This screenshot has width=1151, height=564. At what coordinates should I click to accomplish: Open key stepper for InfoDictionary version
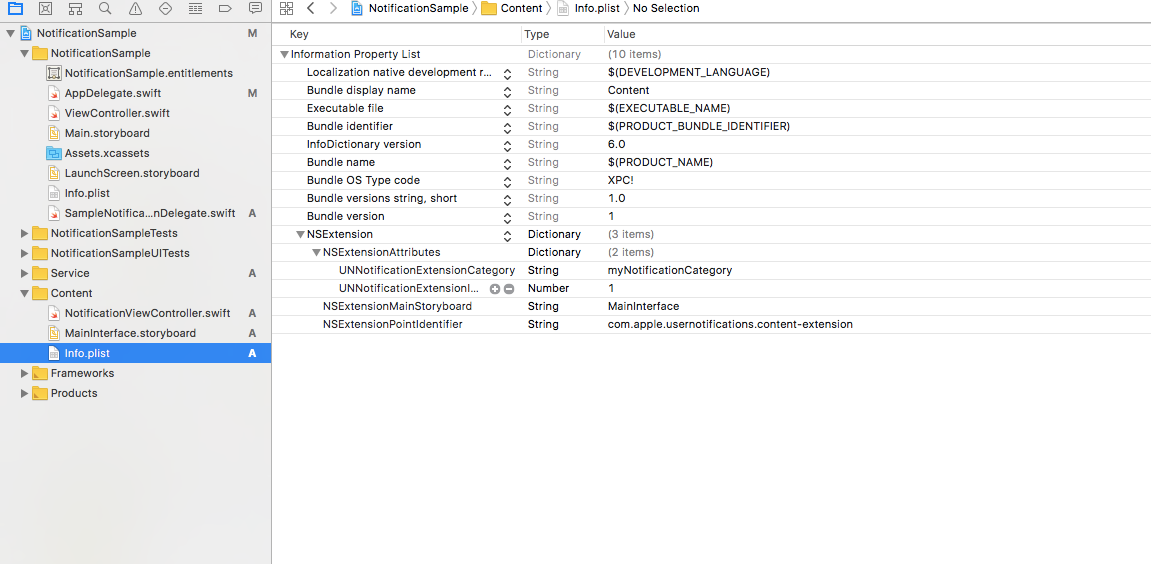point(507,145)
